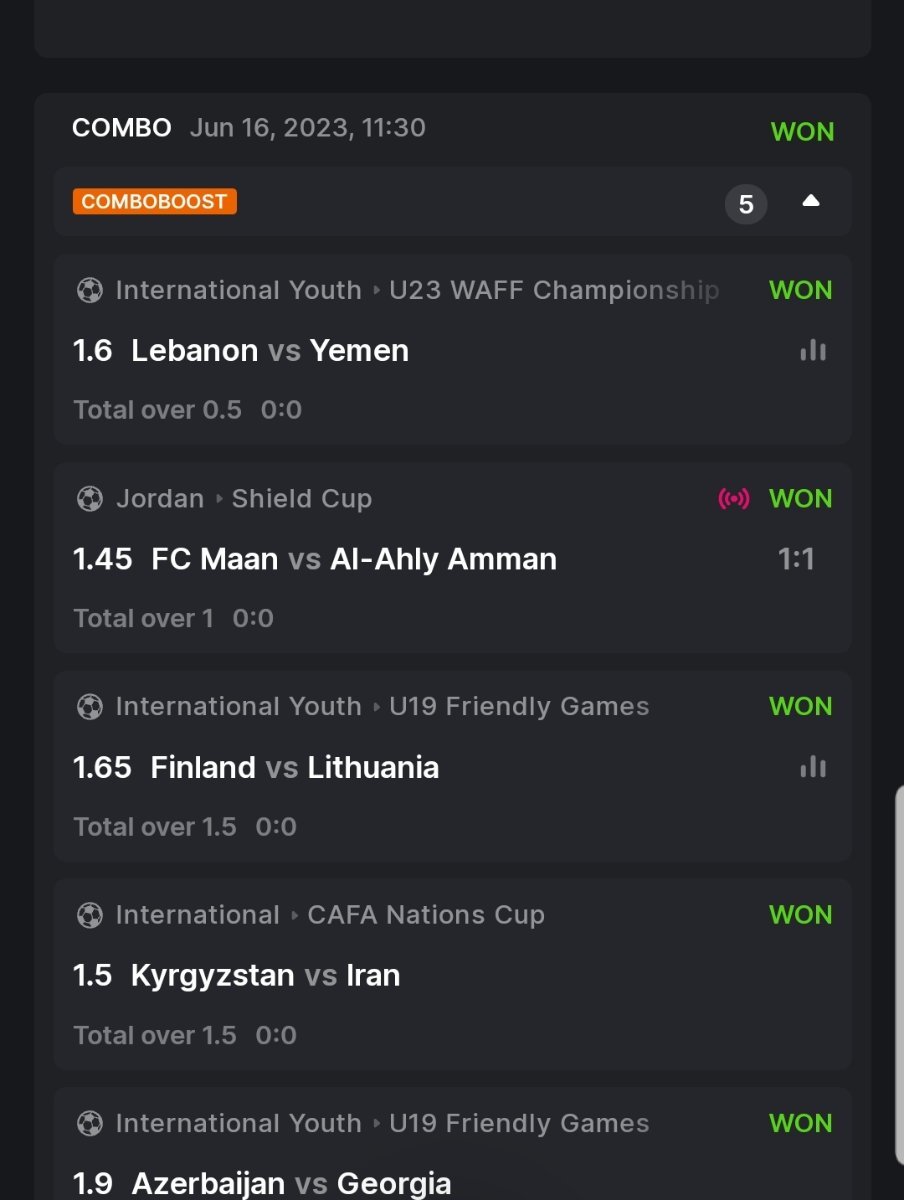This screenshot has height=1200, width=904.
Task: Click soccer ball icon beside U23 WAFF Championship
Action: 90,290
